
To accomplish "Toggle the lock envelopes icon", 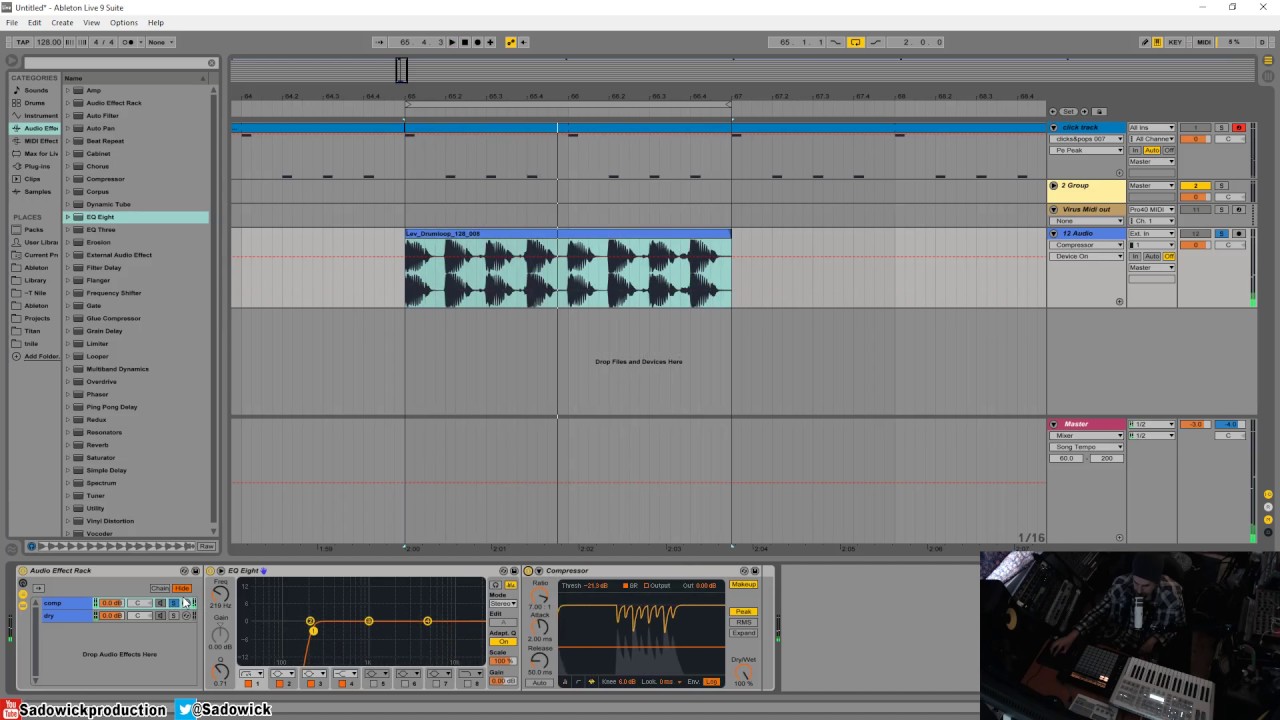I will [x=1099, y=111].
